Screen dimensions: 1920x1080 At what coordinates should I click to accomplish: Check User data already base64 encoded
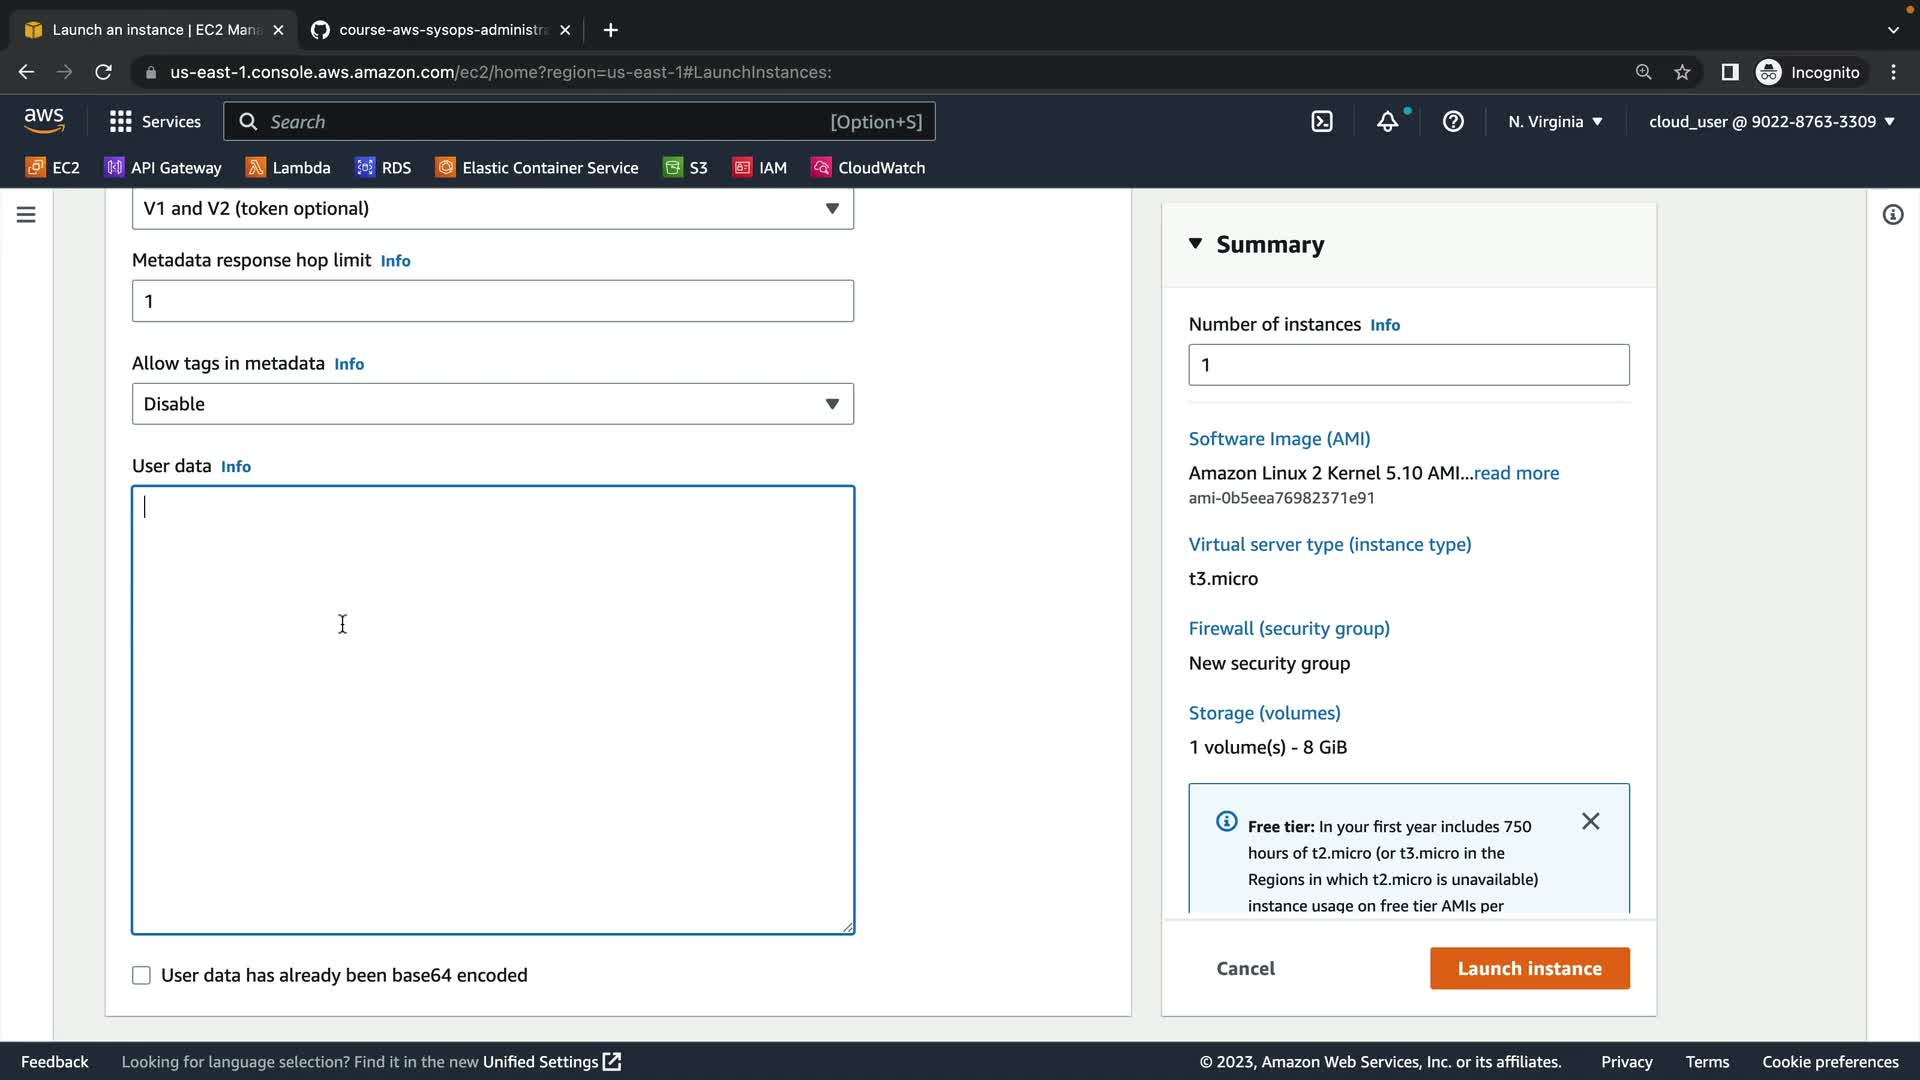(142, 975)
